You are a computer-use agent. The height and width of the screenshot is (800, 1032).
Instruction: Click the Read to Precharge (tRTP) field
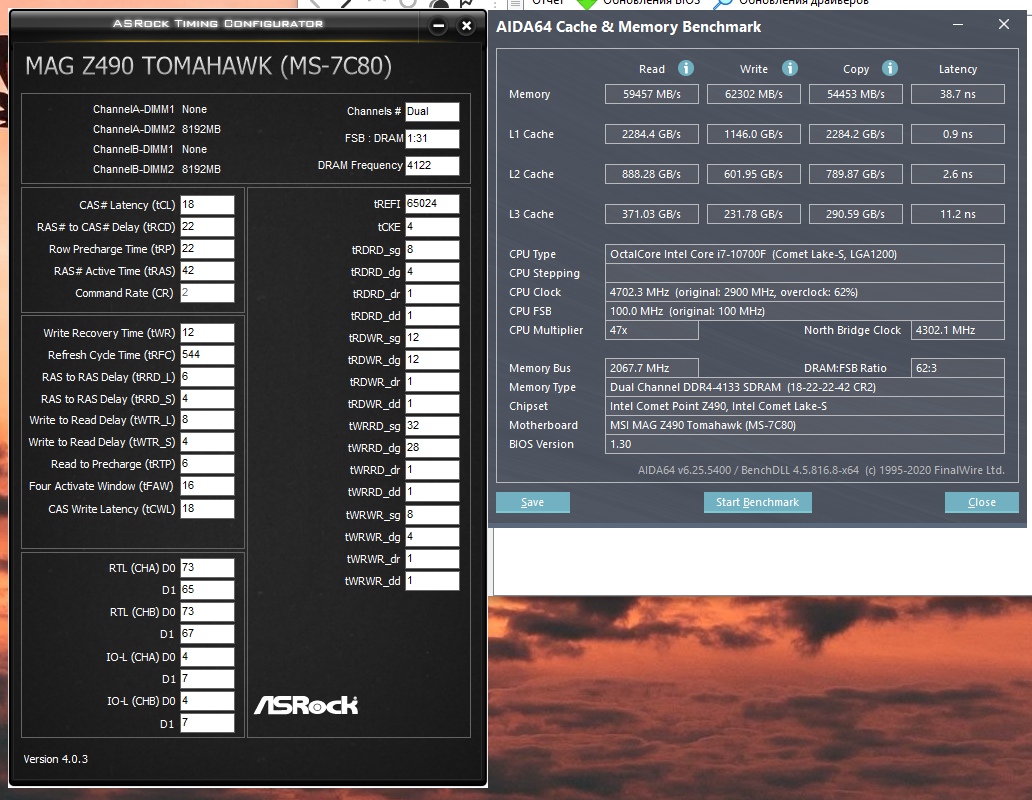pos(207,464)
